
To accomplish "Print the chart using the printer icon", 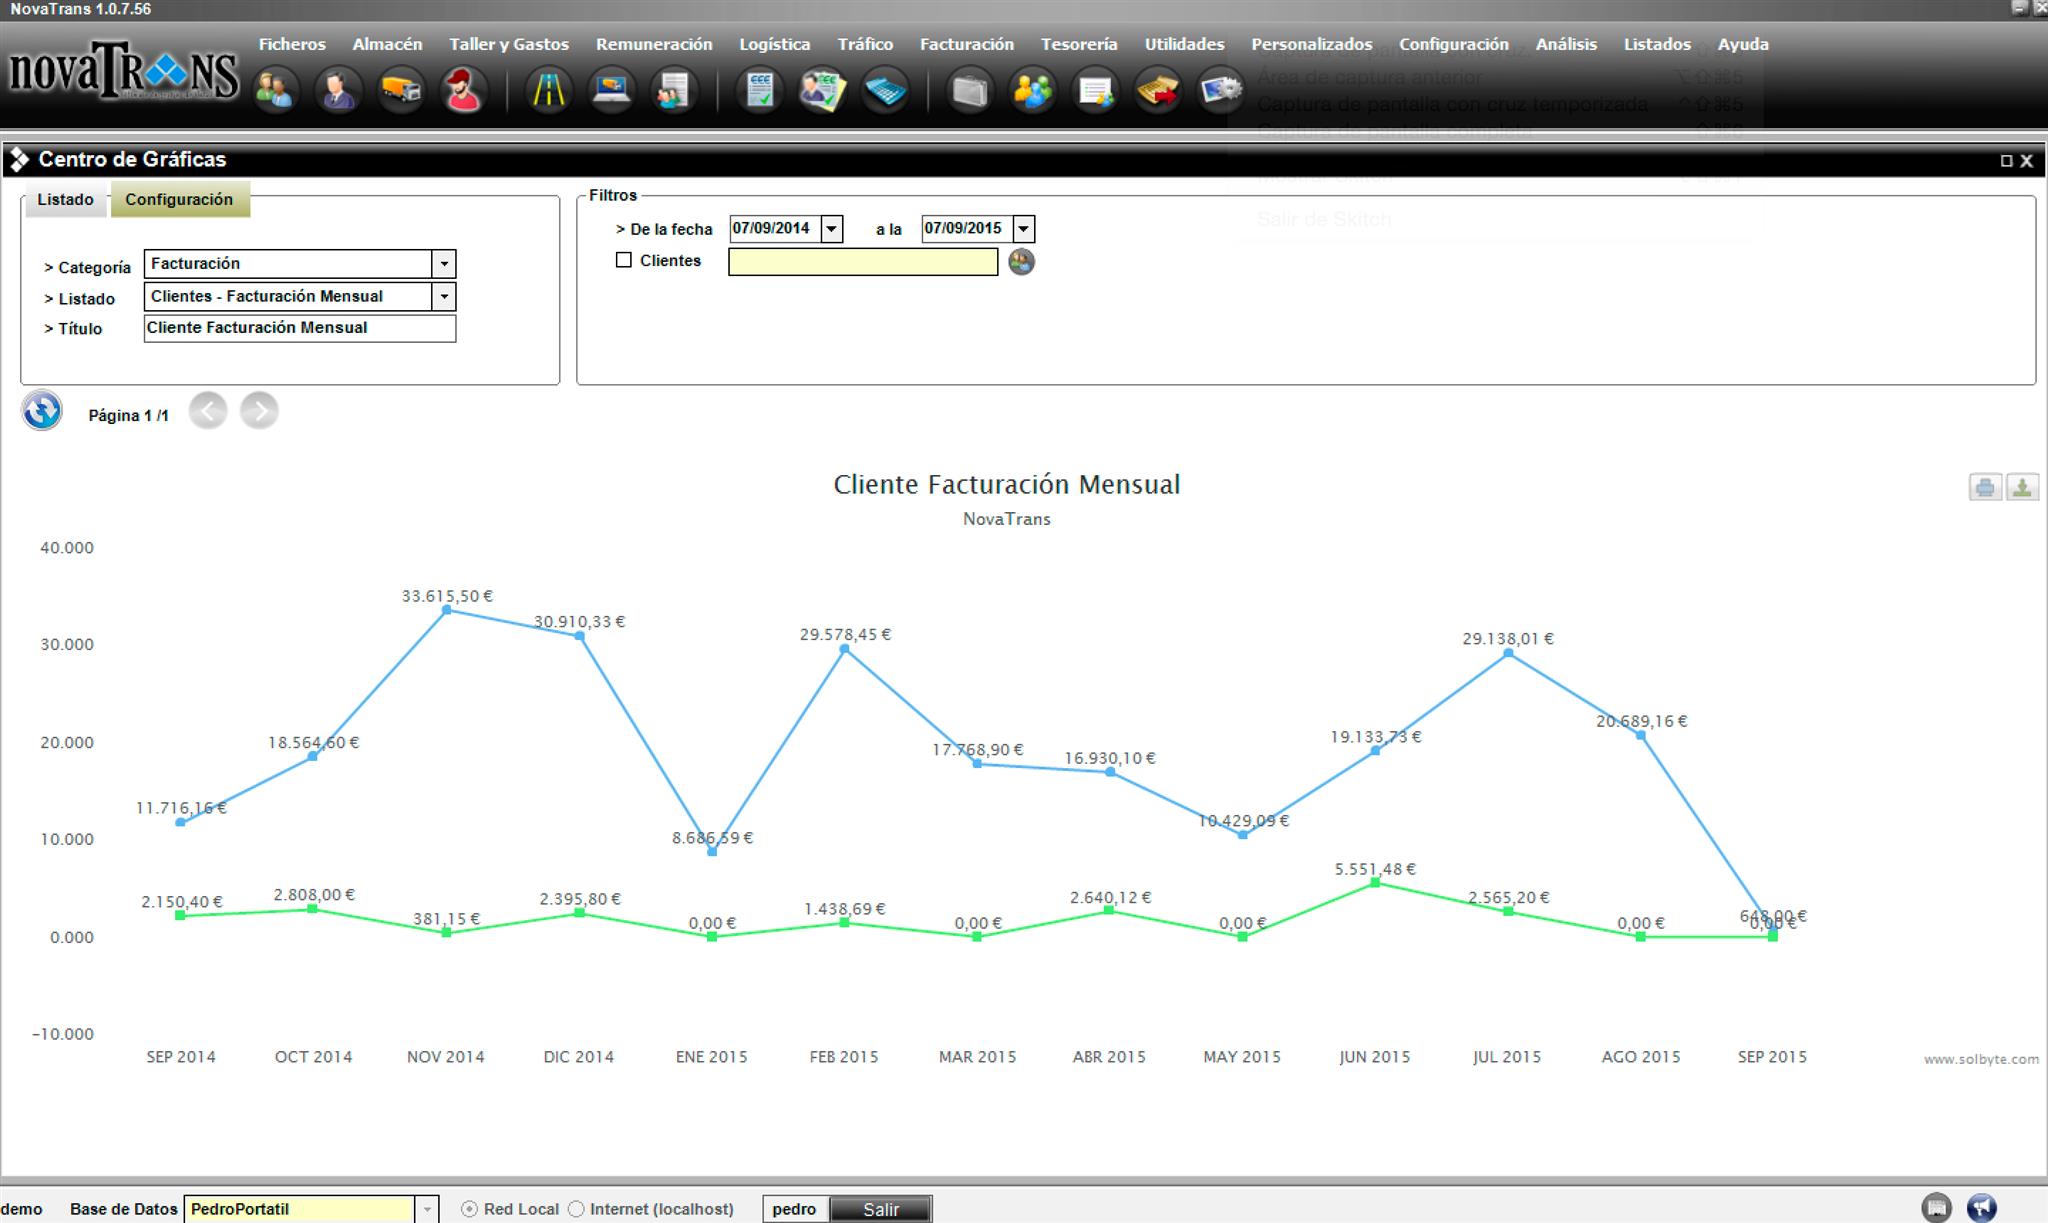I will [1985, 487].
